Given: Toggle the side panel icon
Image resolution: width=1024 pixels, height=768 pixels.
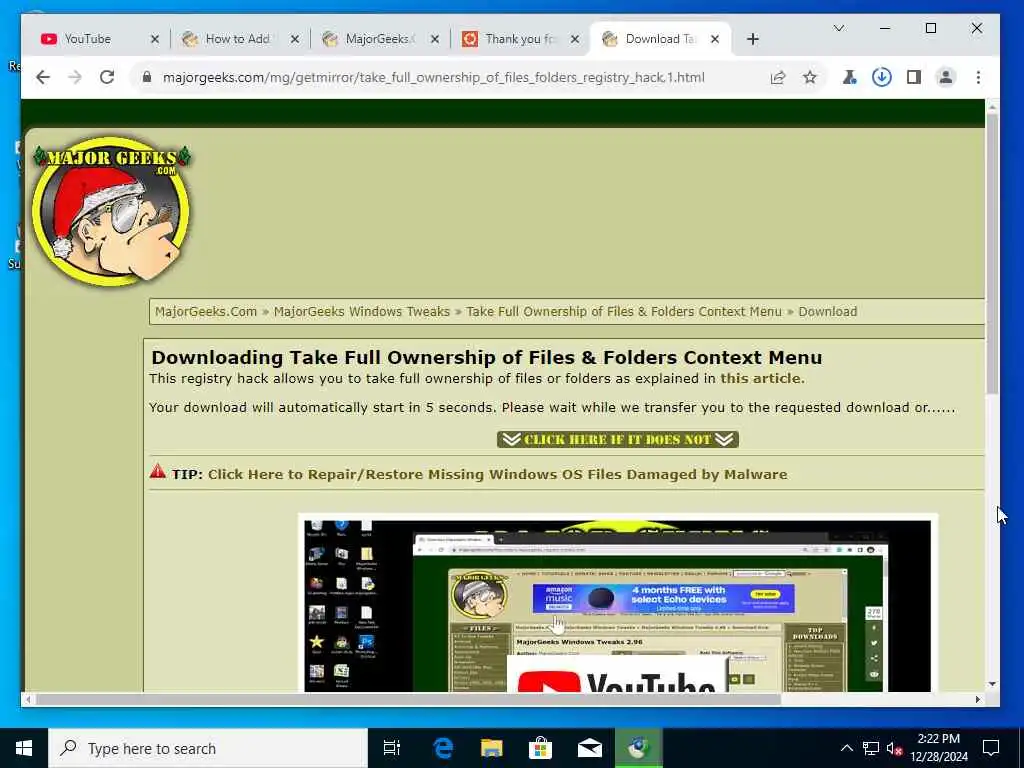Looking at the screenshot, I should tap(914, 78).
